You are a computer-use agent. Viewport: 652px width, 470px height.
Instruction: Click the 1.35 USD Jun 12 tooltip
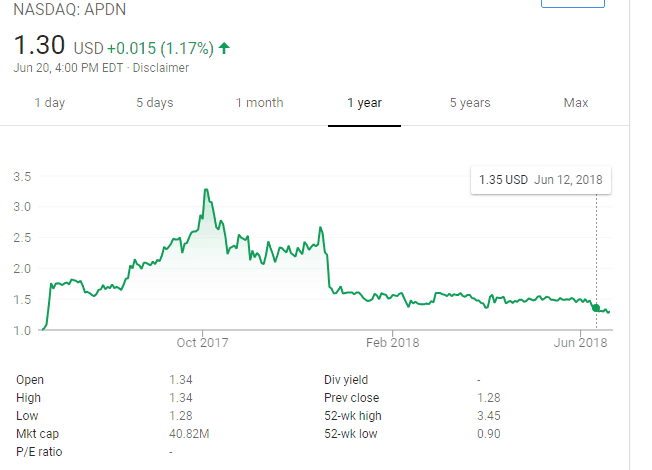[540, 180]
